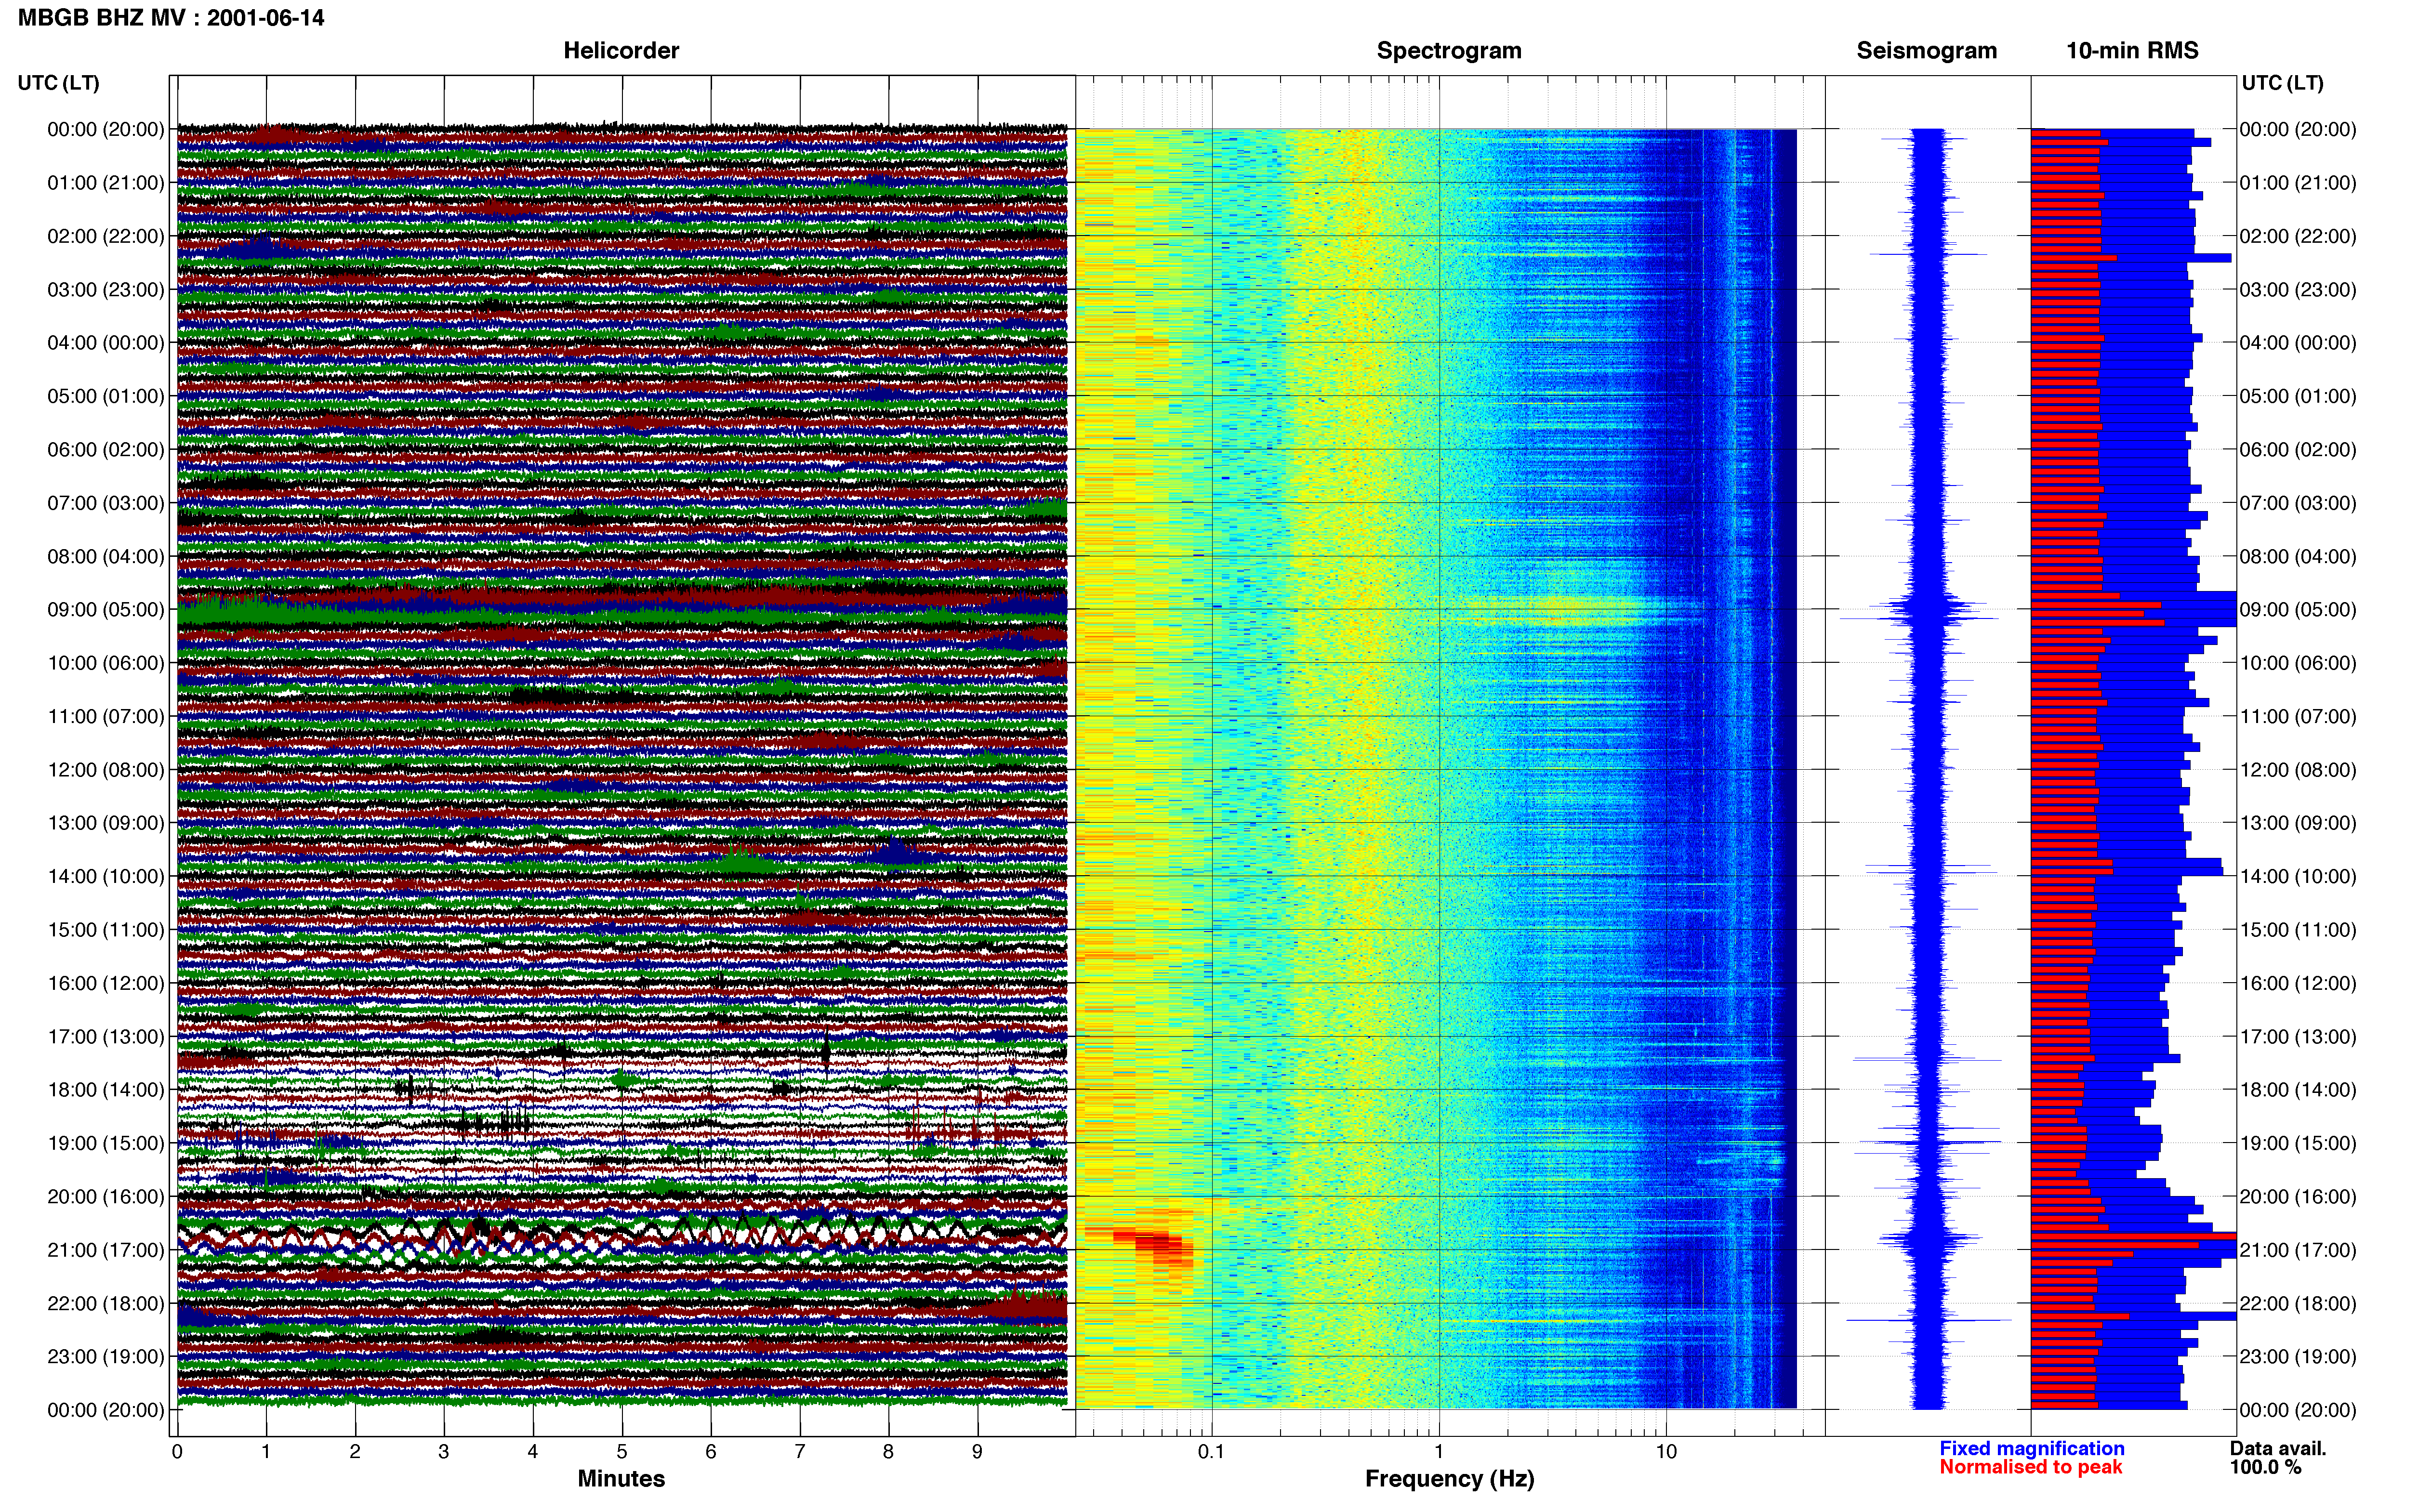2418x1512 pixels.
Task: Click the left '13:00 (09:00)' time label
Action: 106,823
